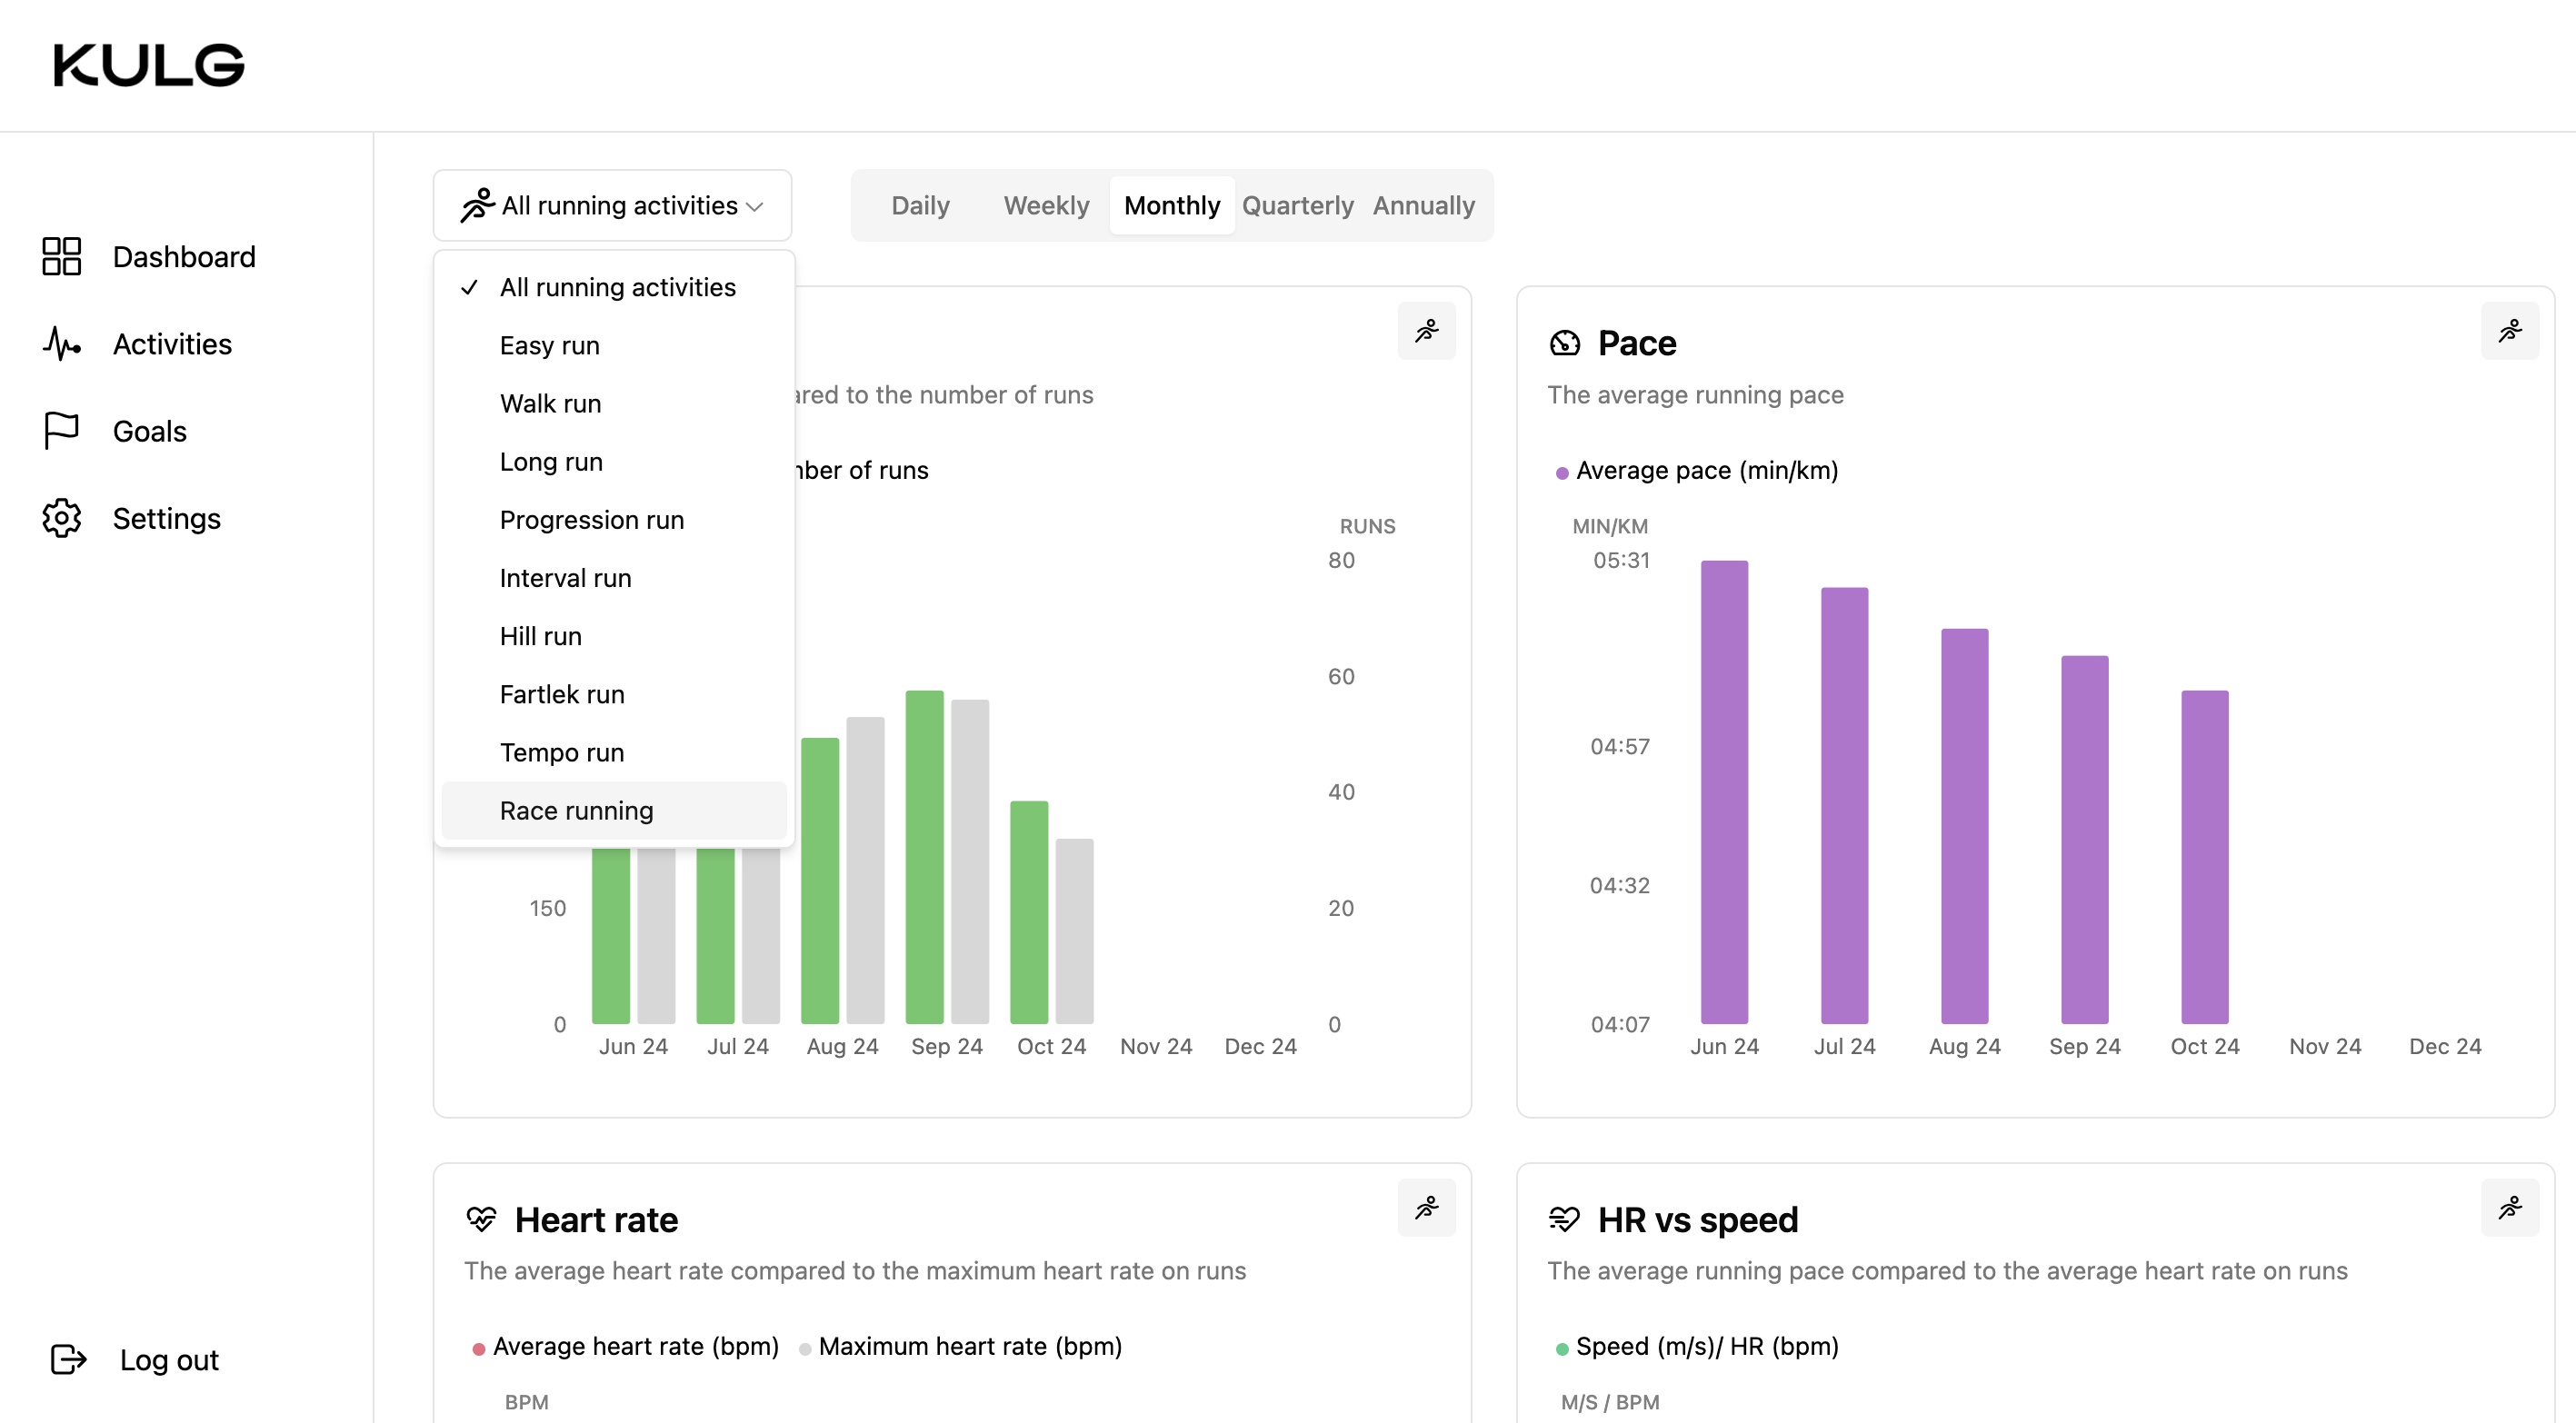2576x1423 pixels.
Task: Click the KULG logo
Action: click(149, 66)
